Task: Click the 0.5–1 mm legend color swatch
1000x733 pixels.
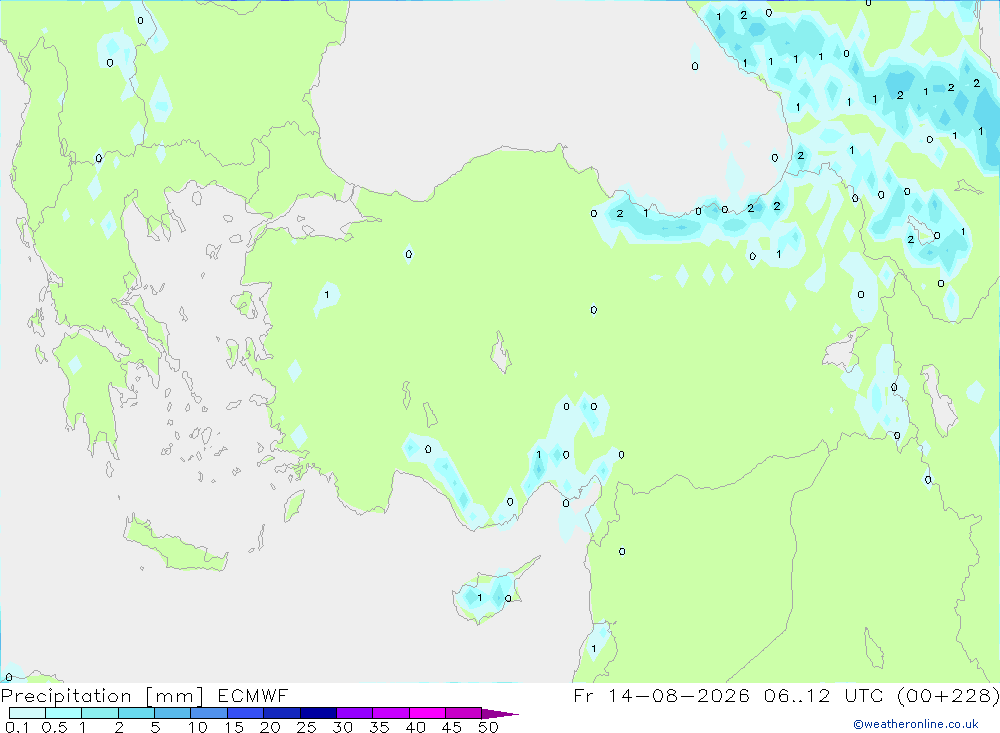Action: pyautogui.click(x=64, y=713)
